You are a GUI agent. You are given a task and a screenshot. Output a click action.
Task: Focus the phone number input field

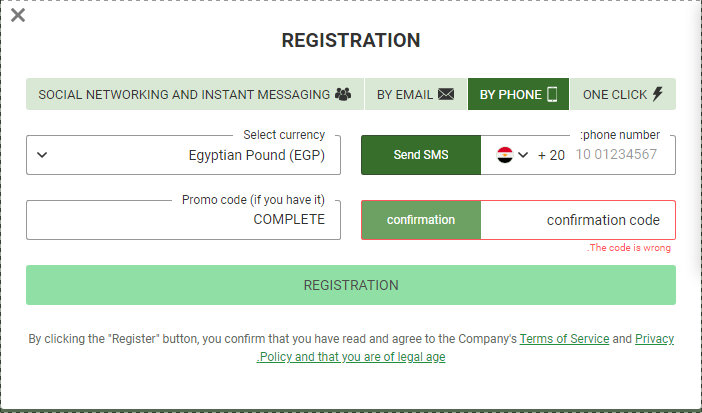pos(622,155)
